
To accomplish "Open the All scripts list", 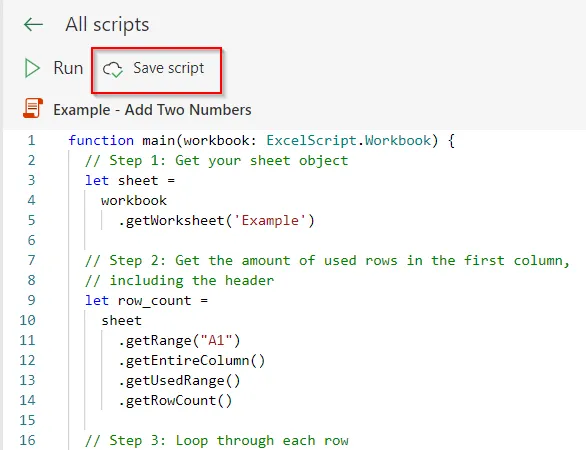I will tap(107, 25).
